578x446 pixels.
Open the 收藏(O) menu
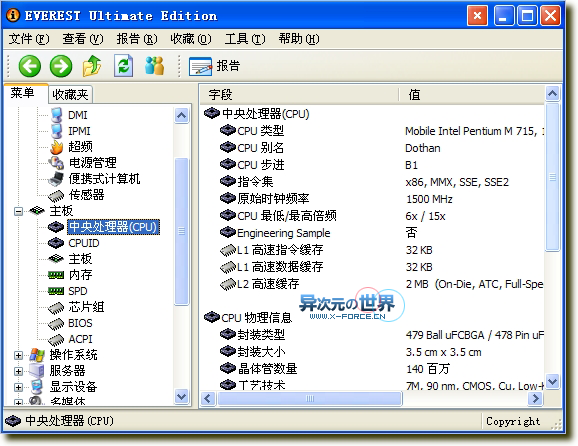point(191,39)
